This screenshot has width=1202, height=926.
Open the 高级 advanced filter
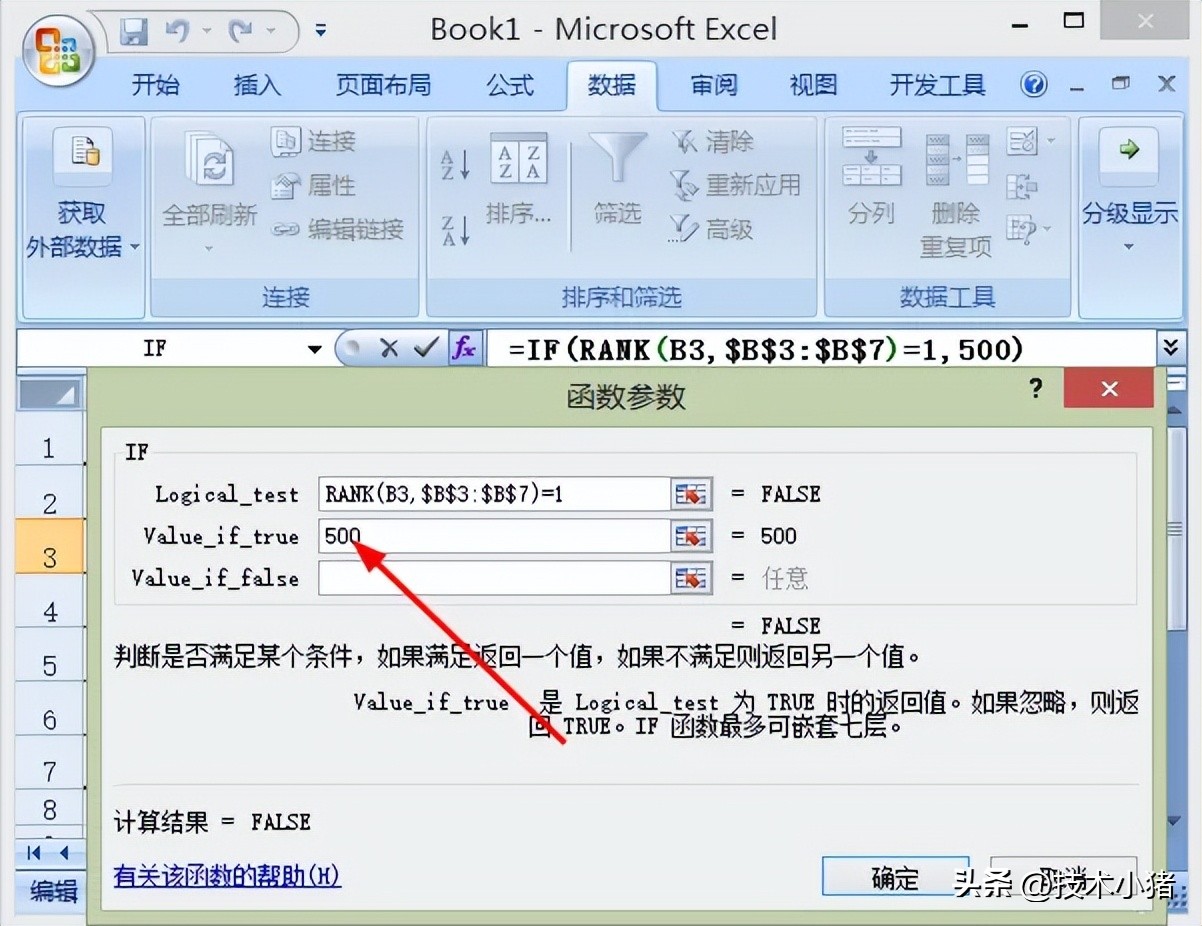click(712, 229)
